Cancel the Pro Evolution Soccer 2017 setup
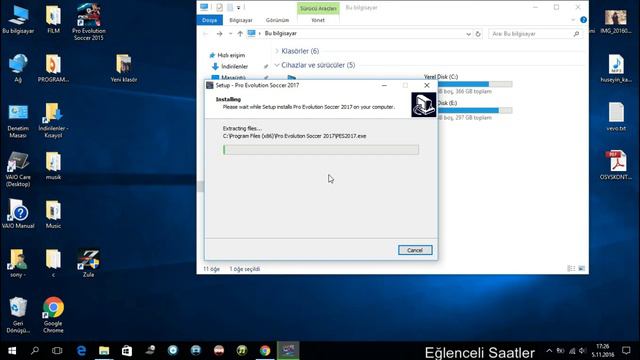Viewport: 640px width, 360px height. [x=415, y=250]
